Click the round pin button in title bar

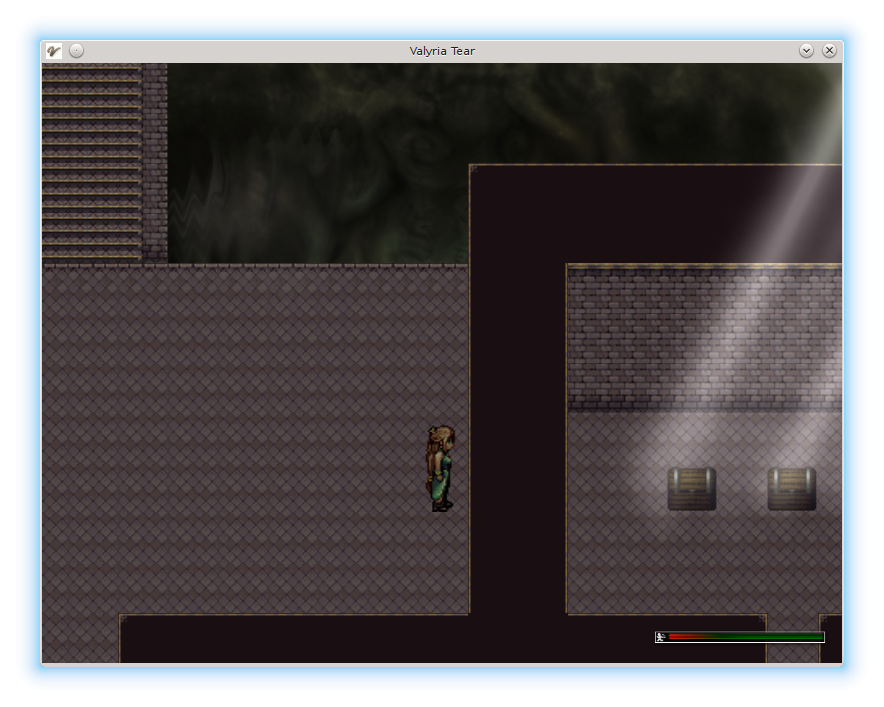coord(77,51)
